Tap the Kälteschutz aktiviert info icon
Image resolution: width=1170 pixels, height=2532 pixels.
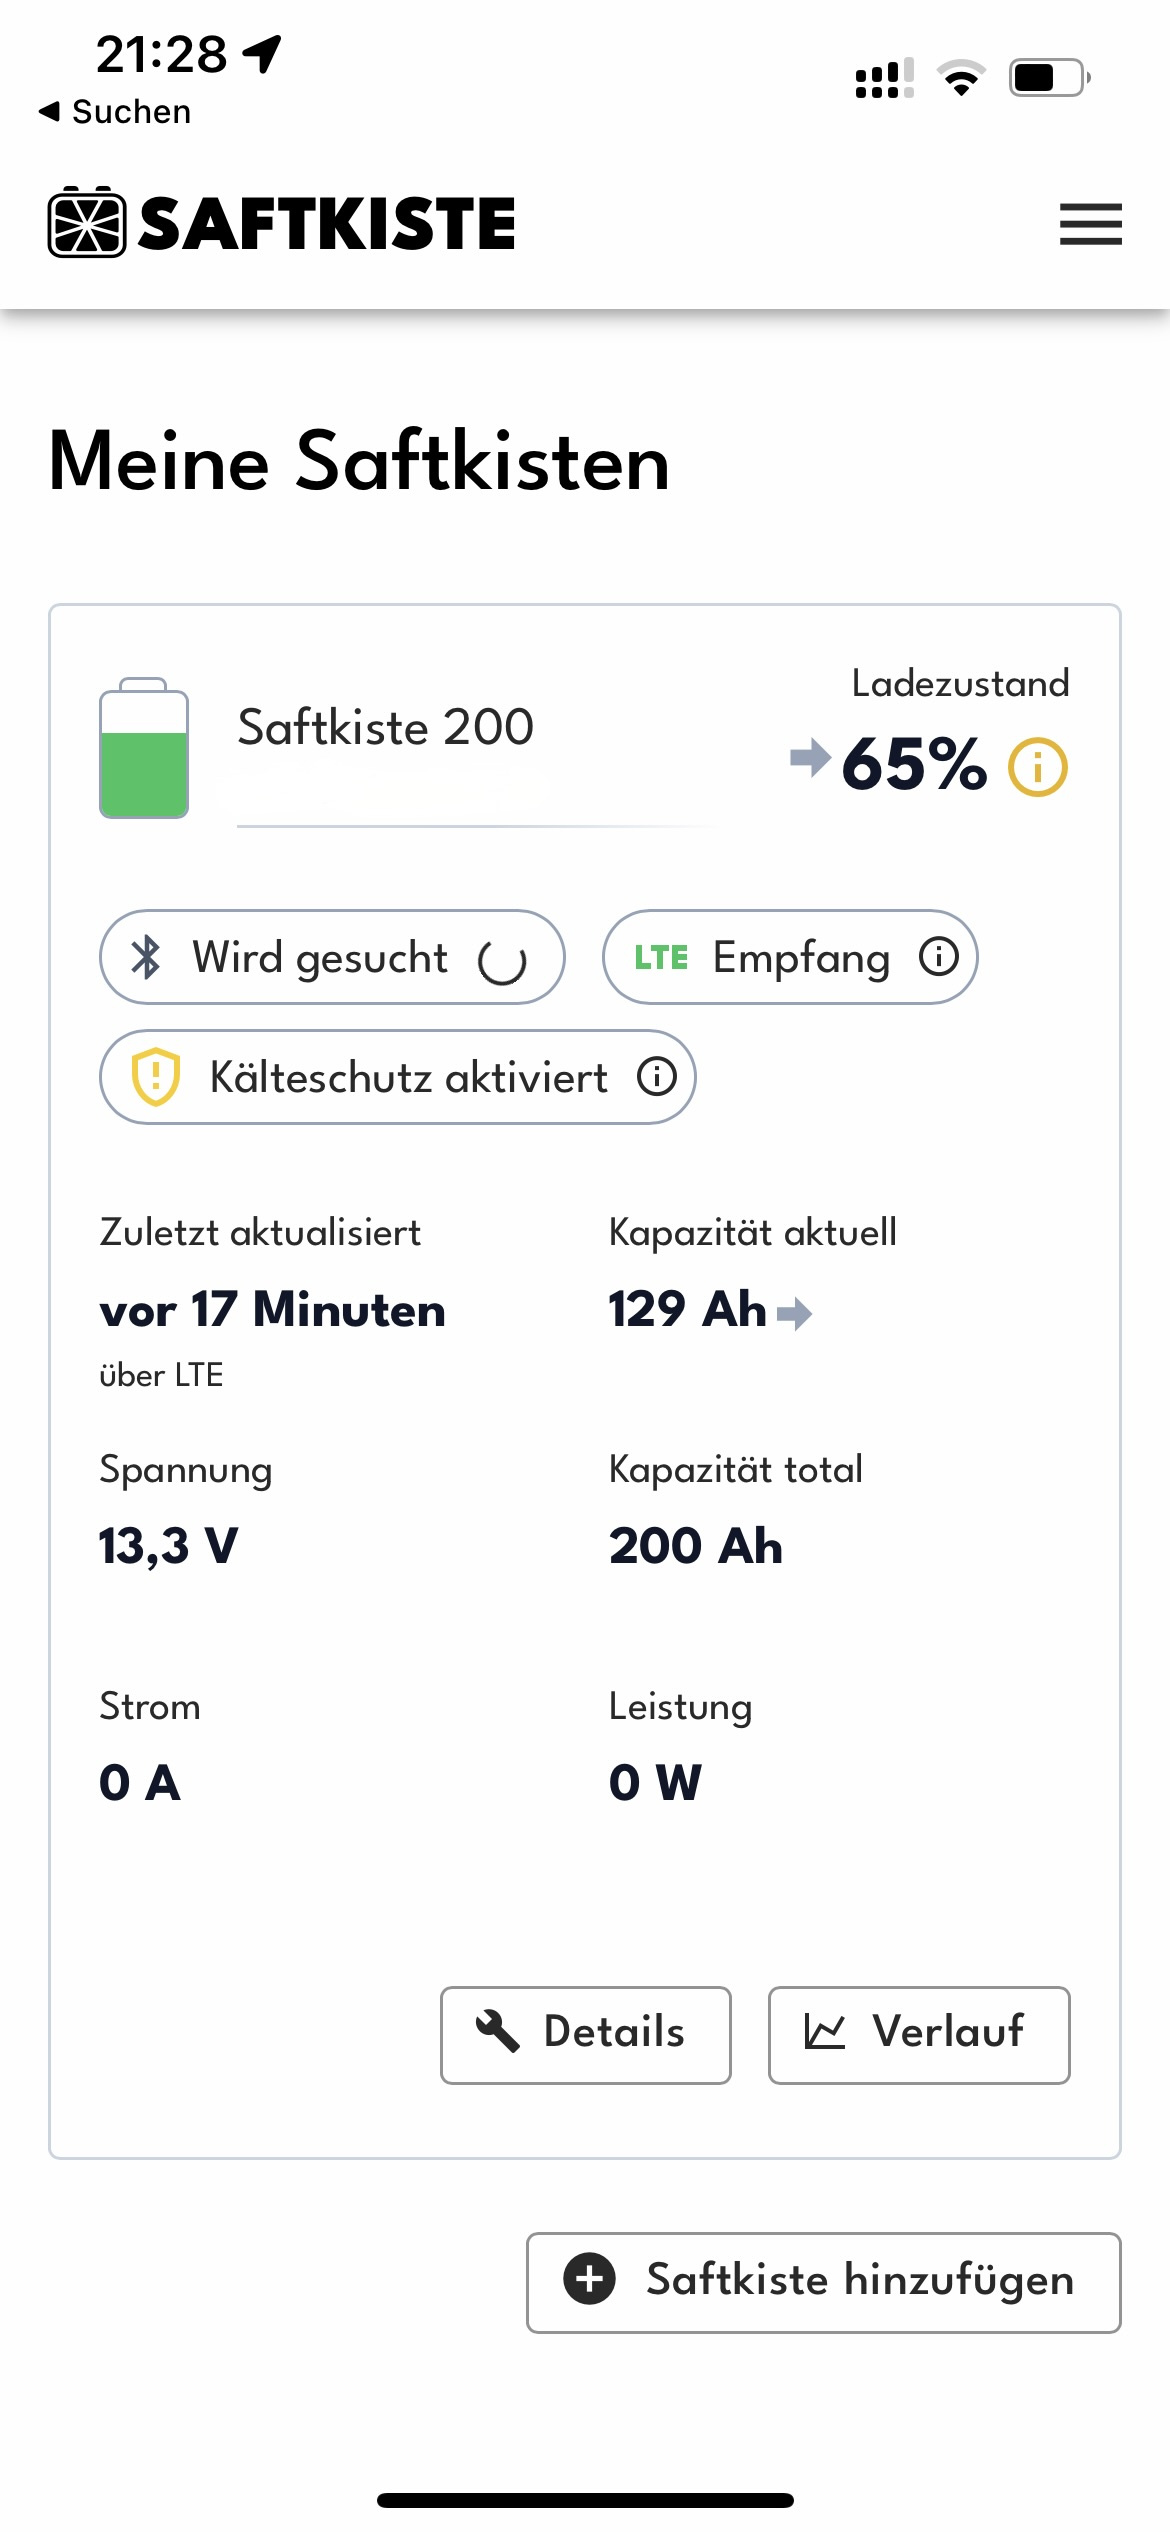pos(657,1077)
